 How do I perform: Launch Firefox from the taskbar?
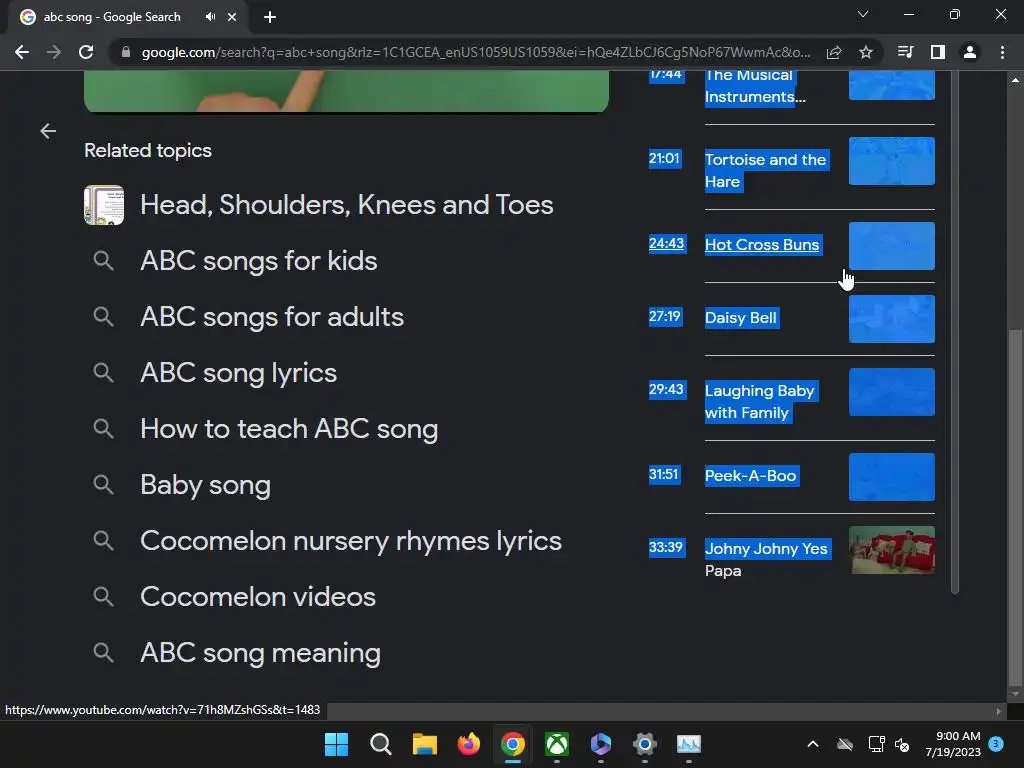(468, 744)
